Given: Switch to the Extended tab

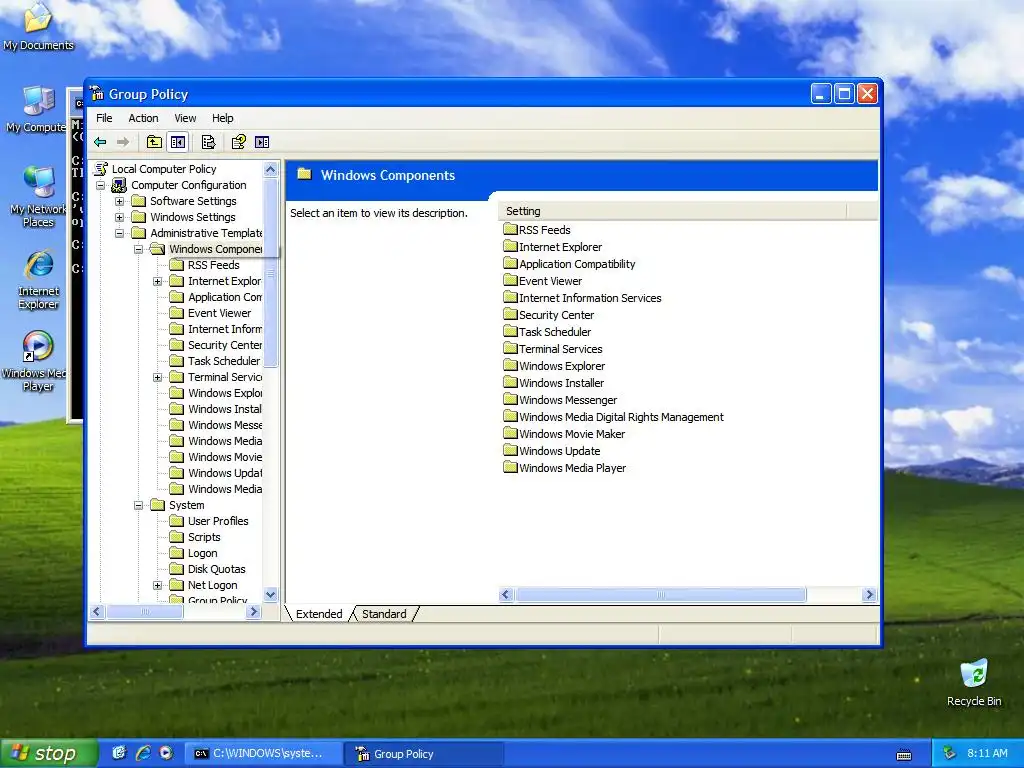Looking at the screenshot, I should click(x=319, y=614).
